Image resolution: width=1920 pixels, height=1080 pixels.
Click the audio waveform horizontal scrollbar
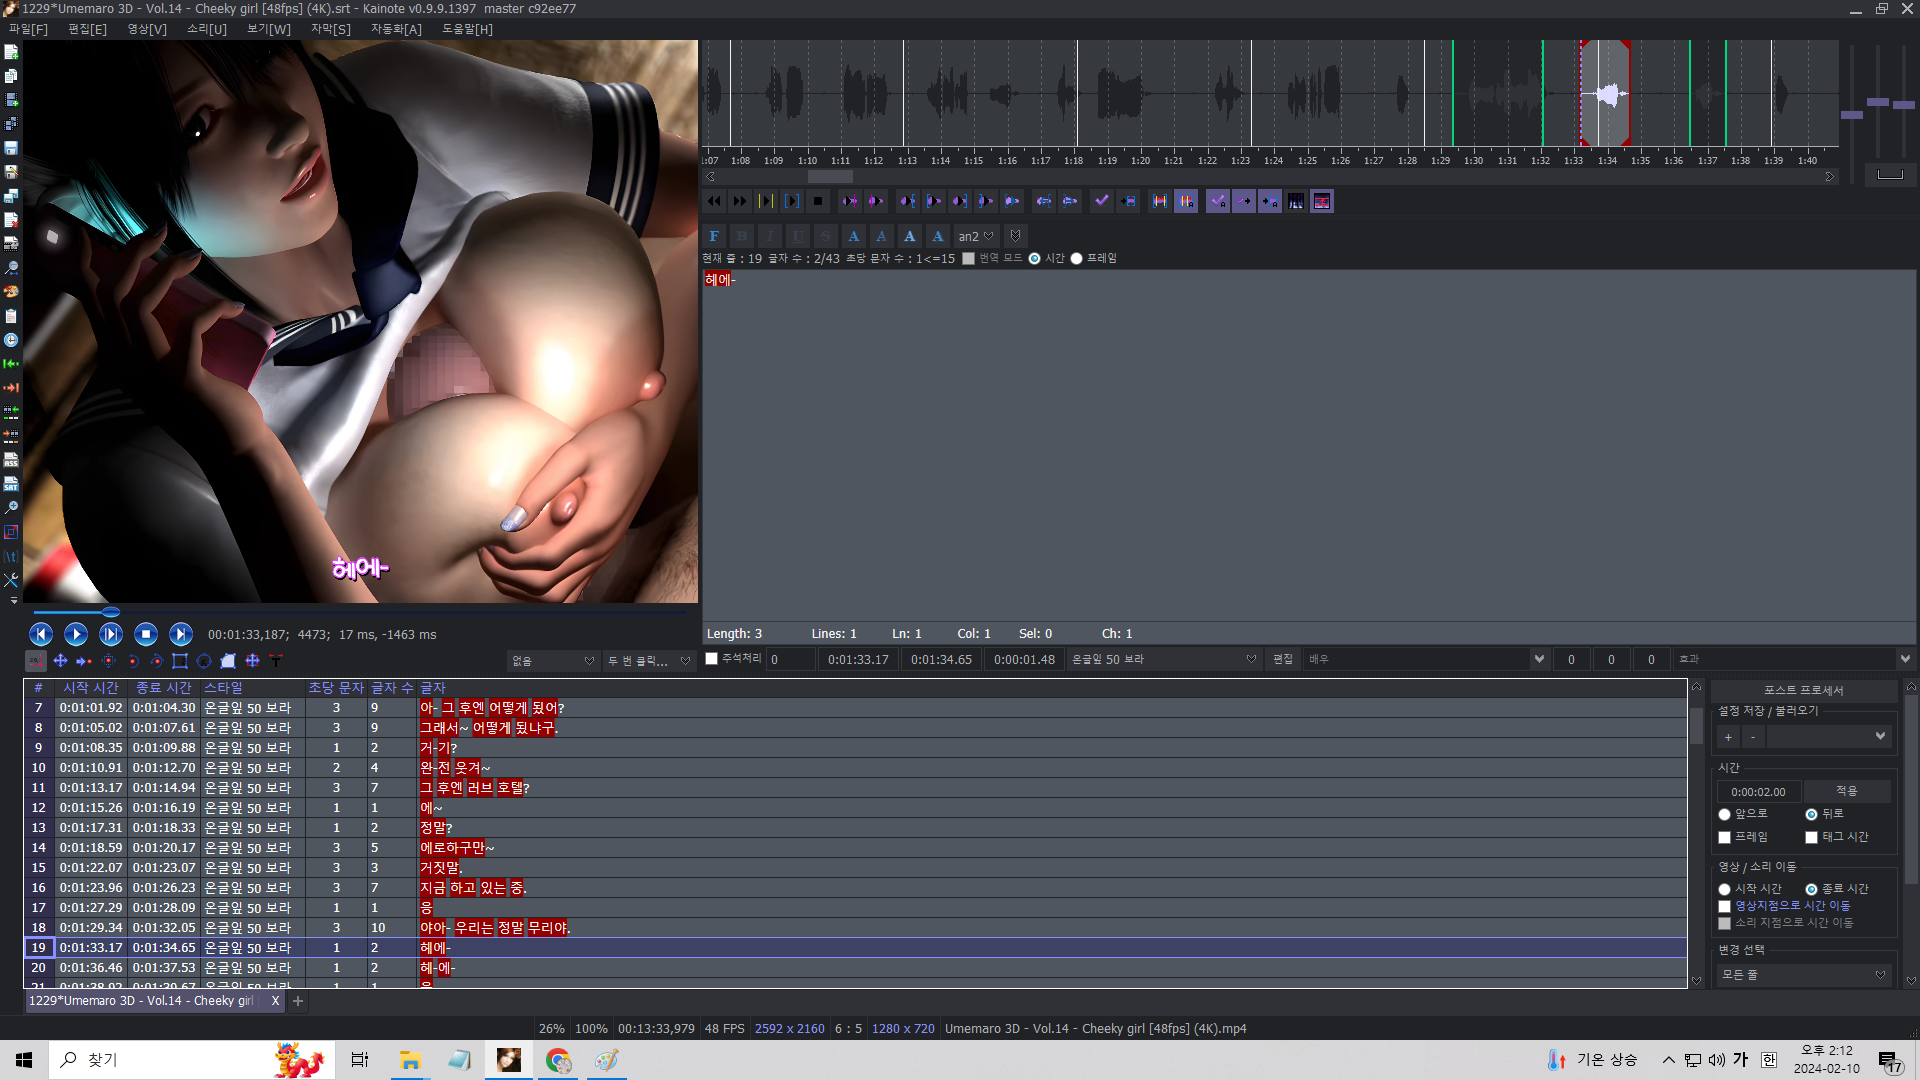pyautogui.click(x=1270, y=177)
